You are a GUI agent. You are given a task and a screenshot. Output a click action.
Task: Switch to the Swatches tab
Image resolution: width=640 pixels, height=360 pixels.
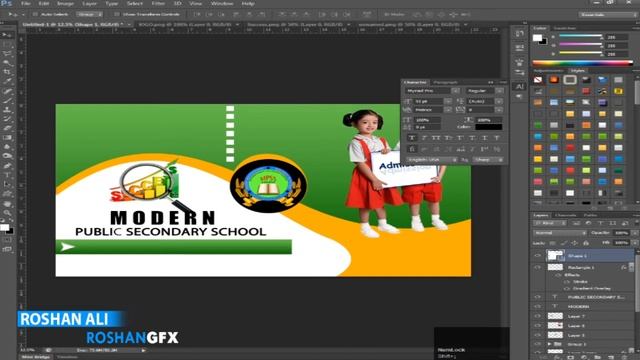click(x=564, y=28)
